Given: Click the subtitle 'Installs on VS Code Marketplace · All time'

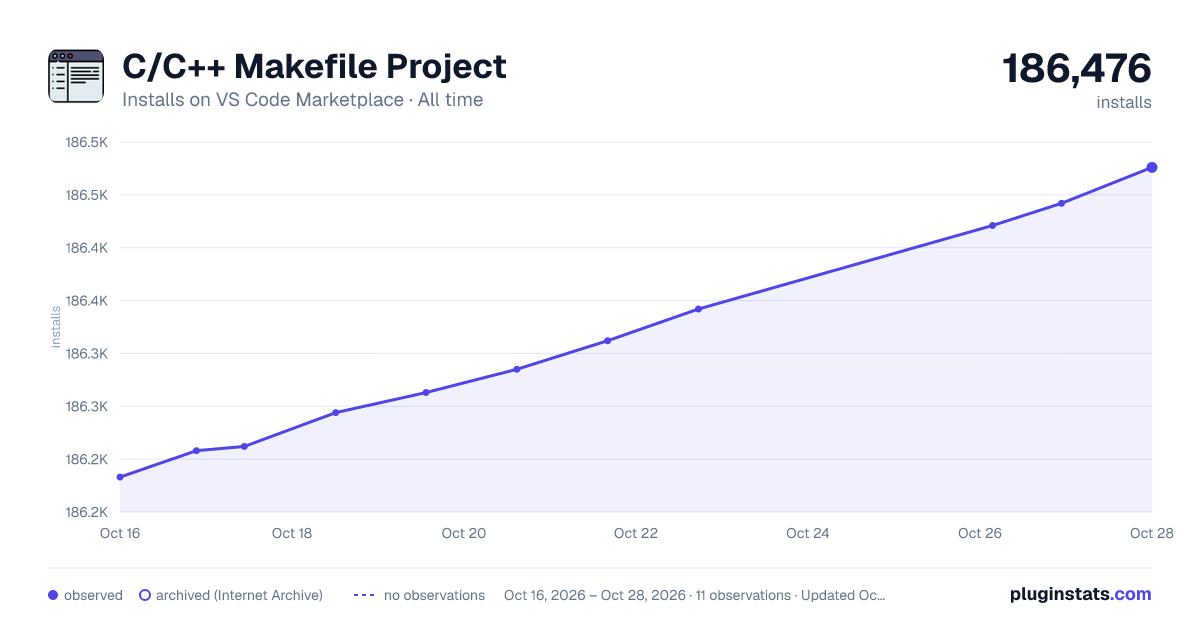Looking at the screenshot, I should pos(302,100).
